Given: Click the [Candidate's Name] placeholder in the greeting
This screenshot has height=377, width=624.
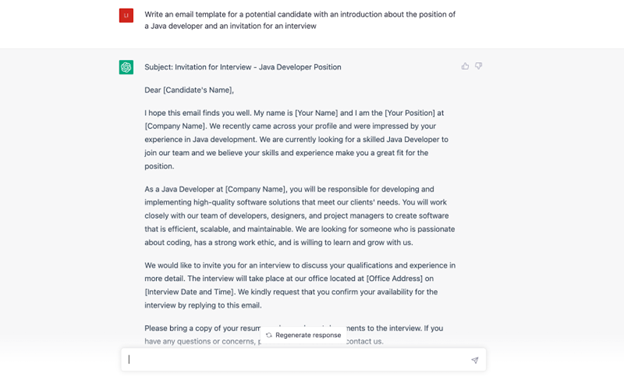Looking at the screenshot, I should tap(197, 90).
